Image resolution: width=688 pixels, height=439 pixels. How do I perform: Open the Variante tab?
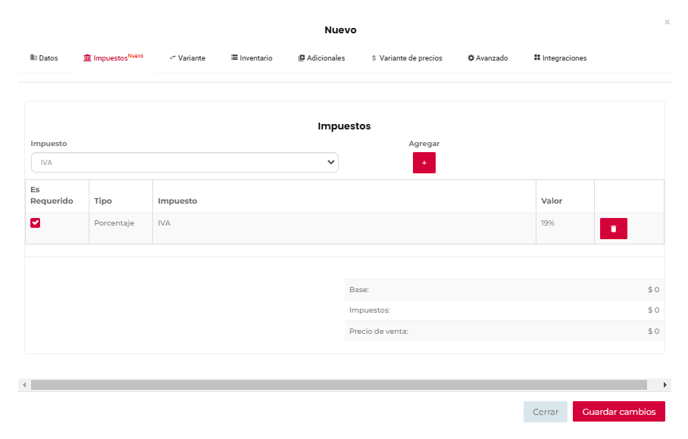point(187,58)
